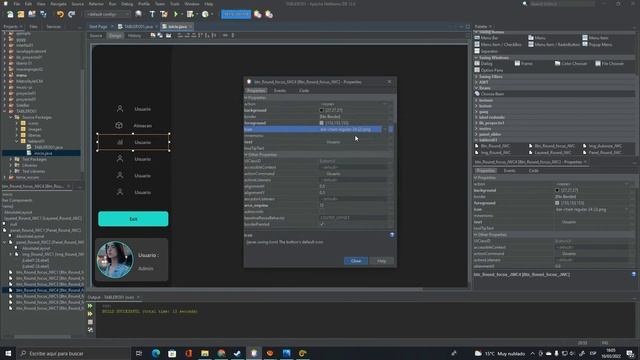The width and height of the screenshot is (640, 360).
Task: Click the New File toolbar icon
Action: click(x=10, y=14)
